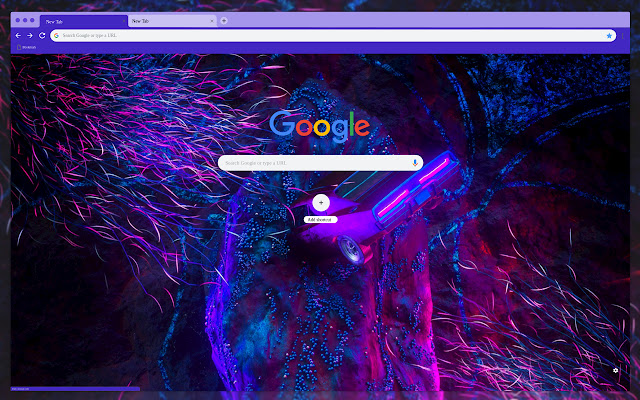Switch to the first New Tab
The image size is (640, 400).
[x=84, y=21]
